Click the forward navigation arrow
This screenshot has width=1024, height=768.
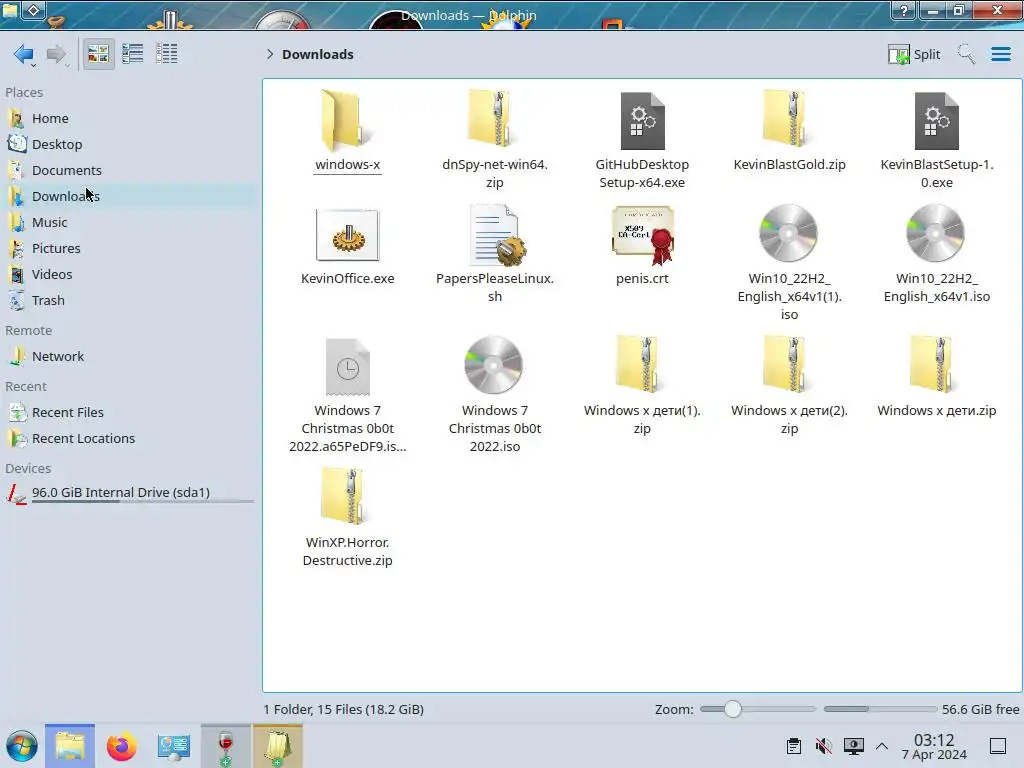click(57, 54)
